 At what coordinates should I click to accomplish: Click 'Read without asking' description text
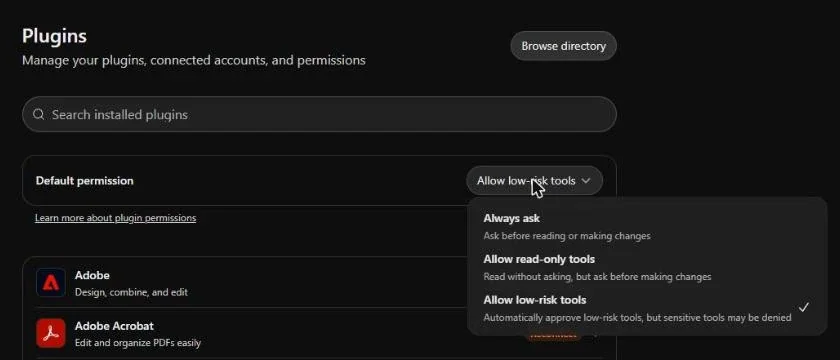[597, 277]
